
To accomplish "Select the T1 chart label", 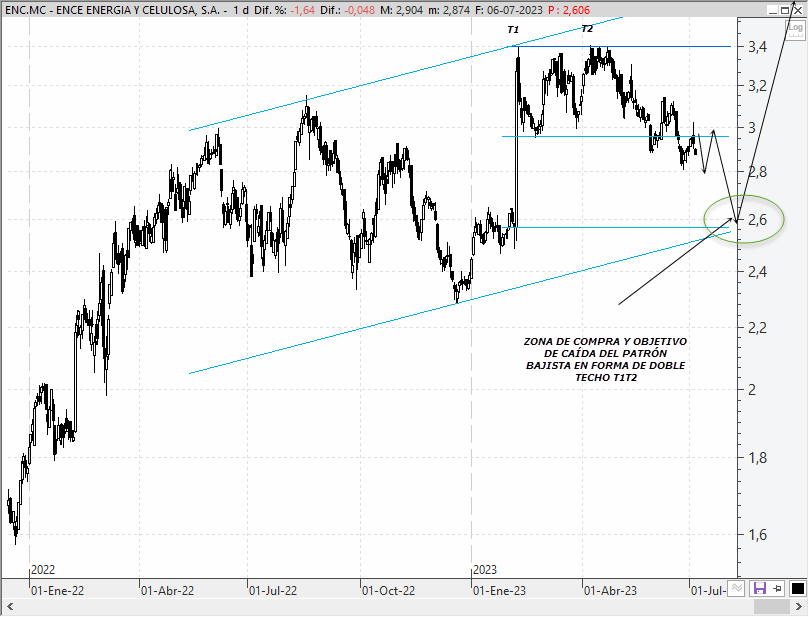I will 513,30.
